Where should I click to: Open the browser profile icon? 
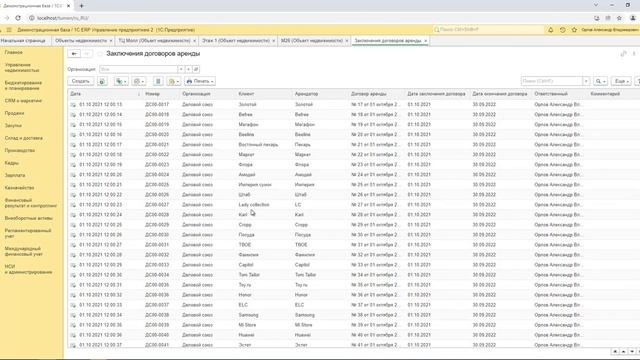[633, 18]
